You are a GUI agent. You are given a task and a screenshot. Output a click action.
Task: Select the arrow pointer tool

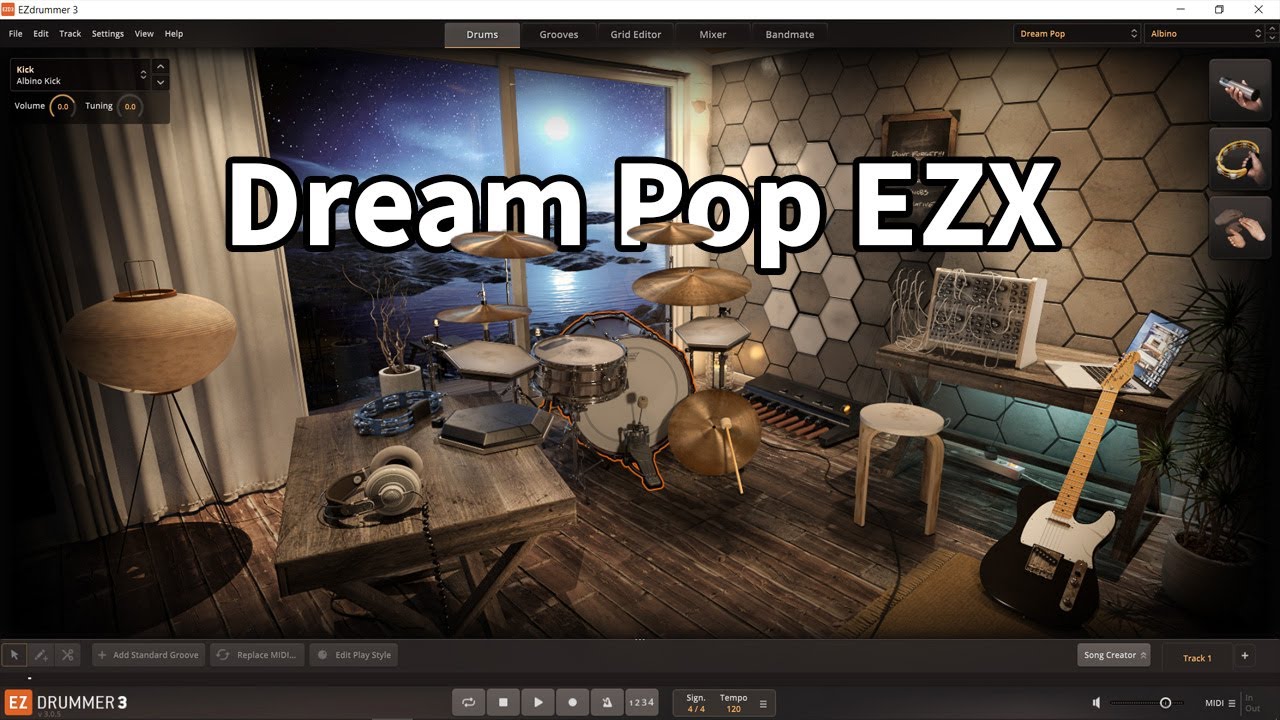click(14, 655)
